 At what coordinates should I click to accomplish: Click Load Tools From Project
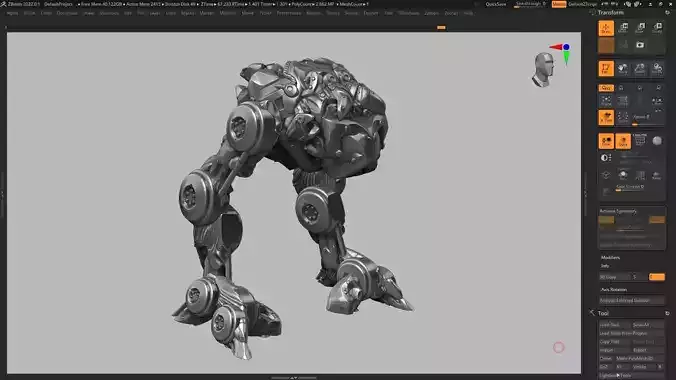coord(632,333)
